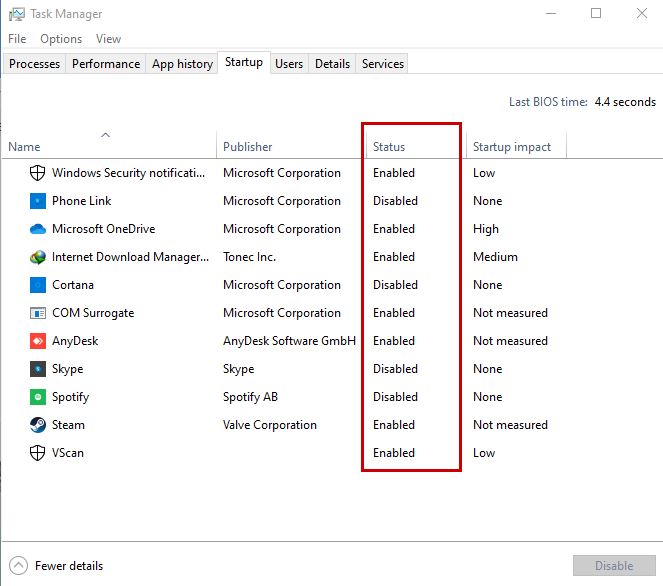Screen dimensions: 663x586
Task: Select the Phone Link startup icon
Action: 38,201
